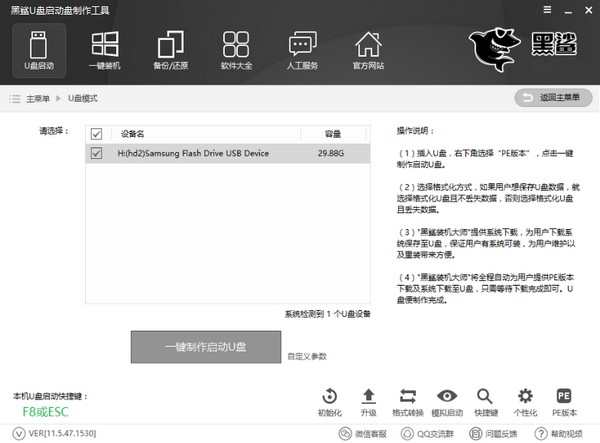Open 个性化 personalization settings
This screenshot has height=443, width=600.
525,401
